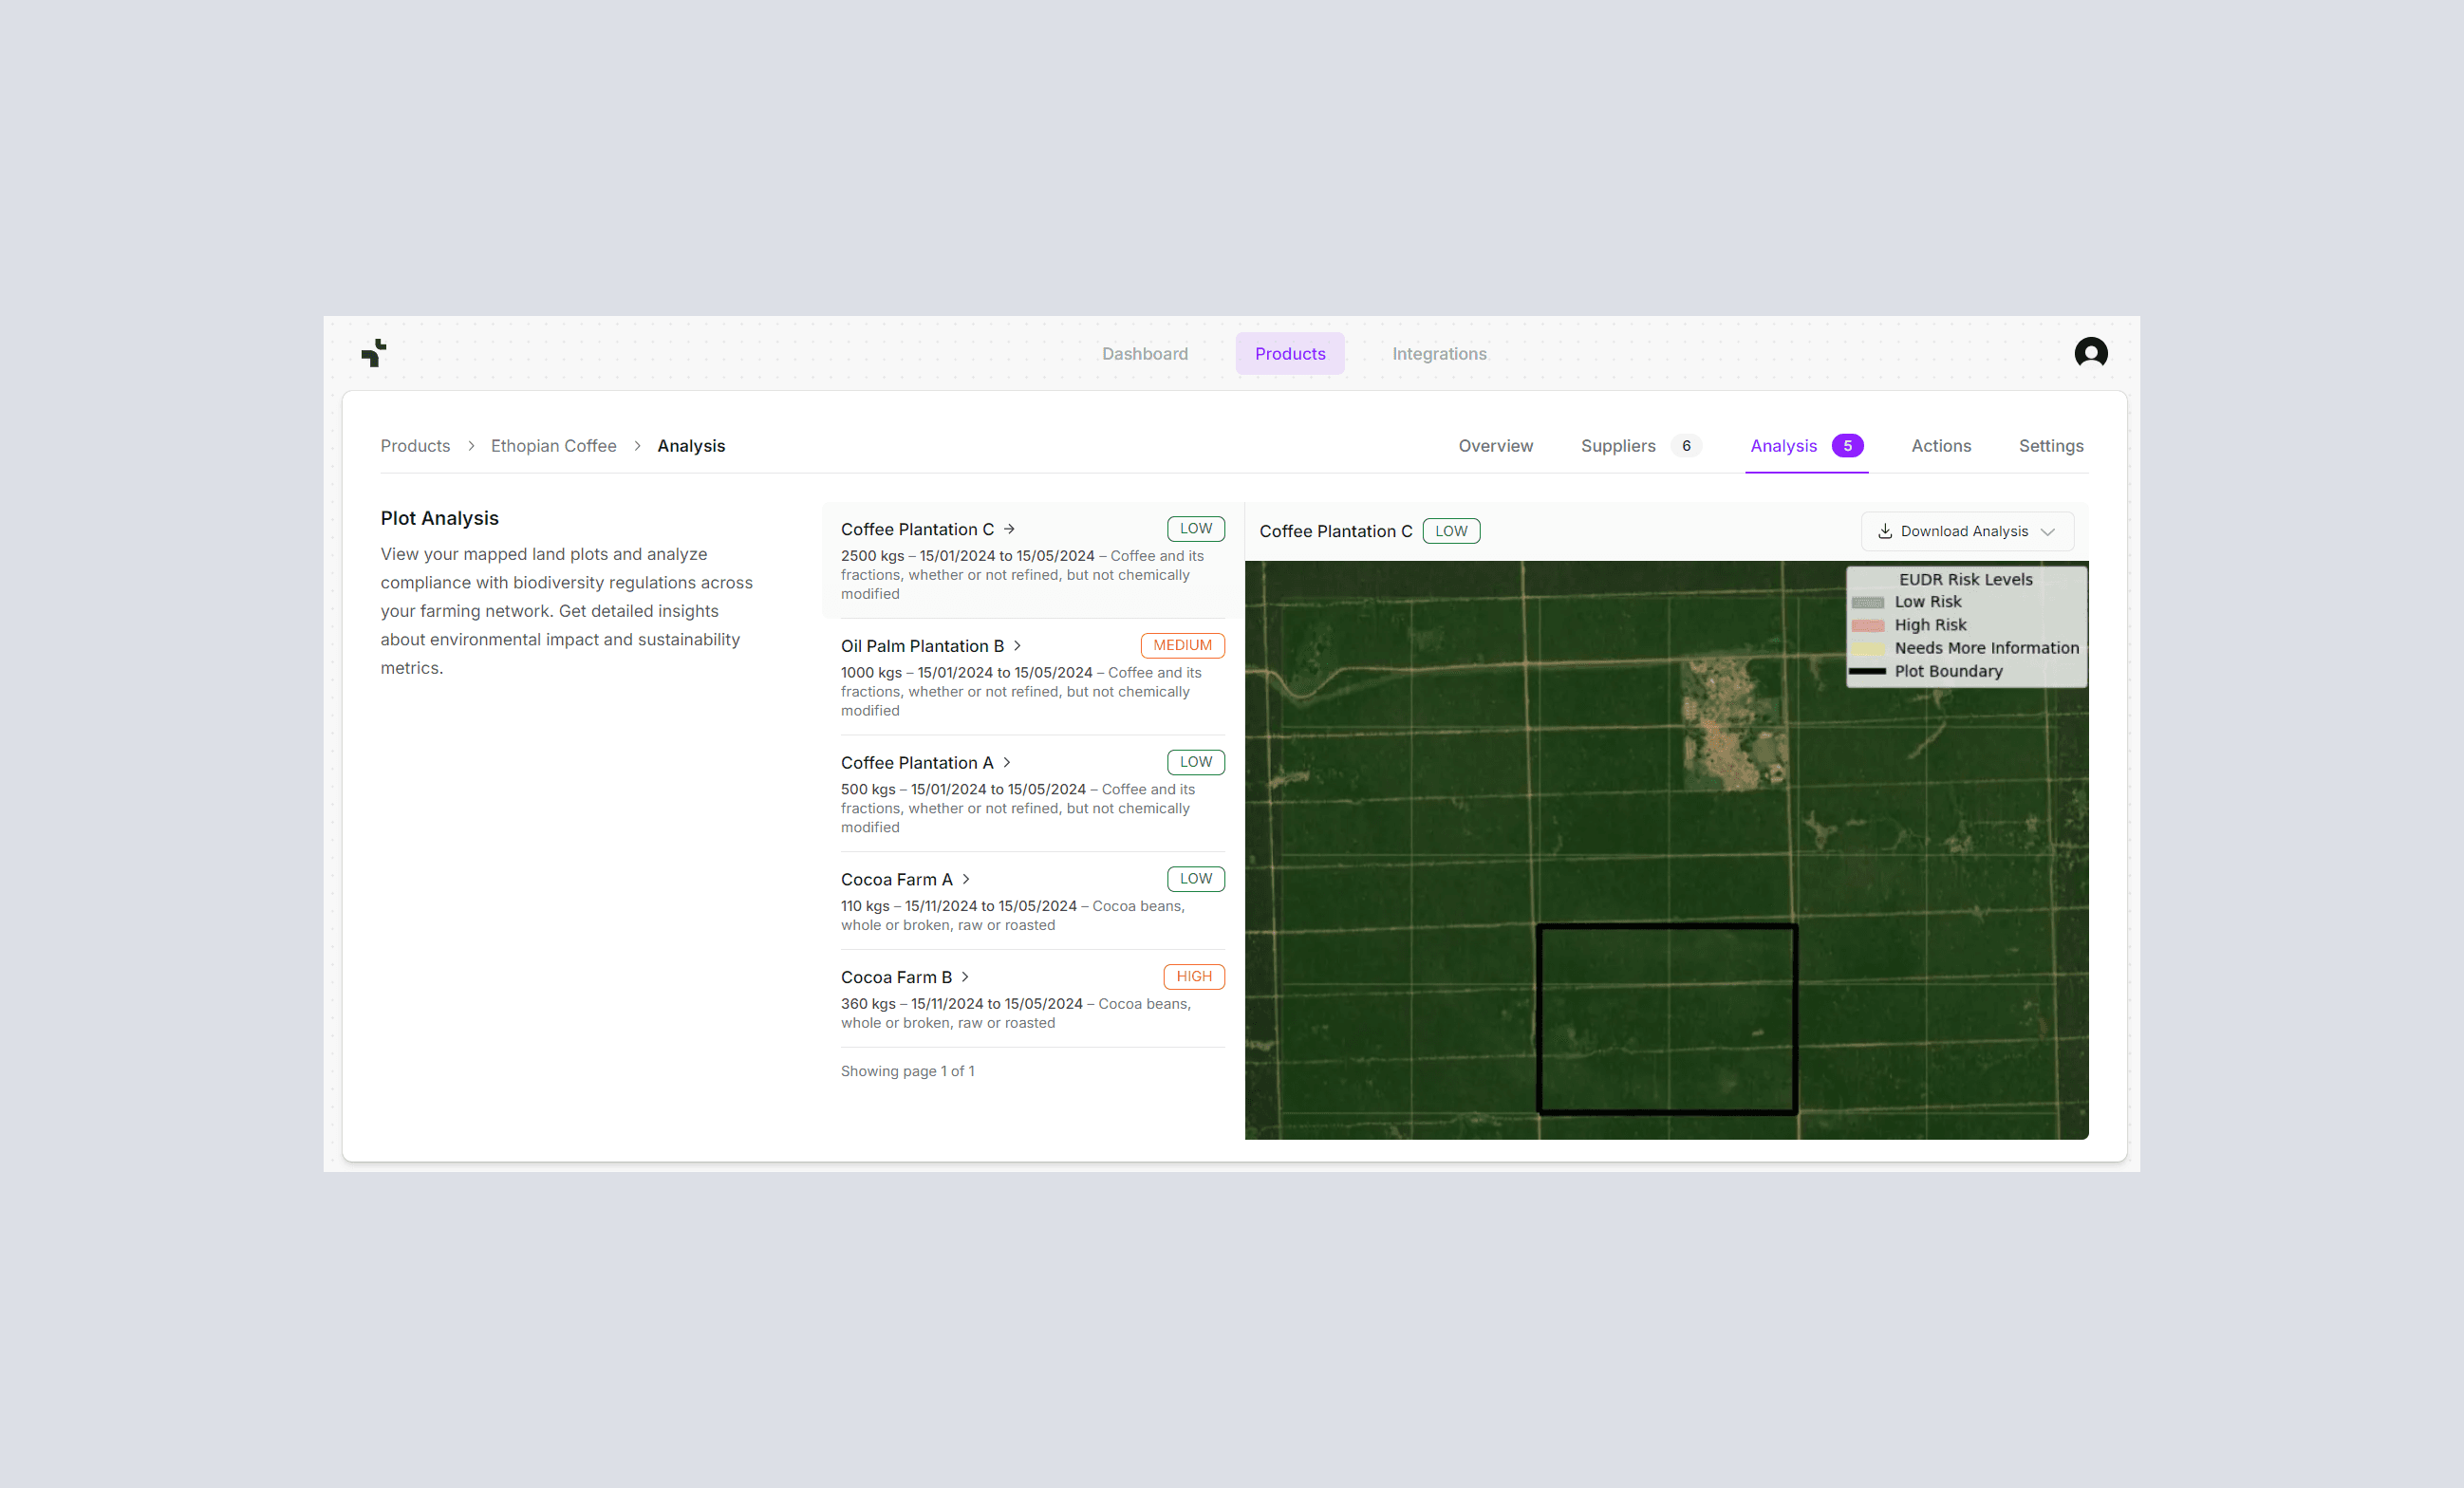The height and width of the screenshot is (1488, 2464).
Task: Open the Settings tab
Action: pos(2051,446)
